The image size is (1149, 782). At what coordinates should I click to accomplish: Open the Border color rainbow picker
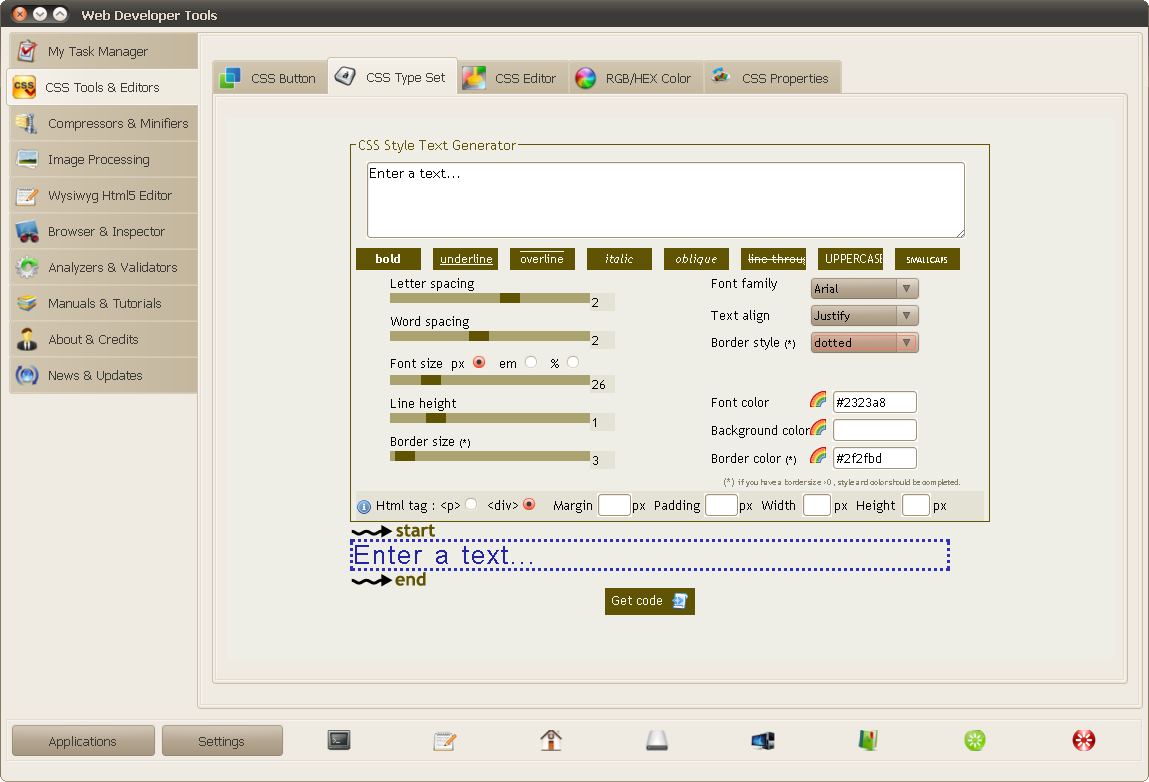[x=818, y=455]
